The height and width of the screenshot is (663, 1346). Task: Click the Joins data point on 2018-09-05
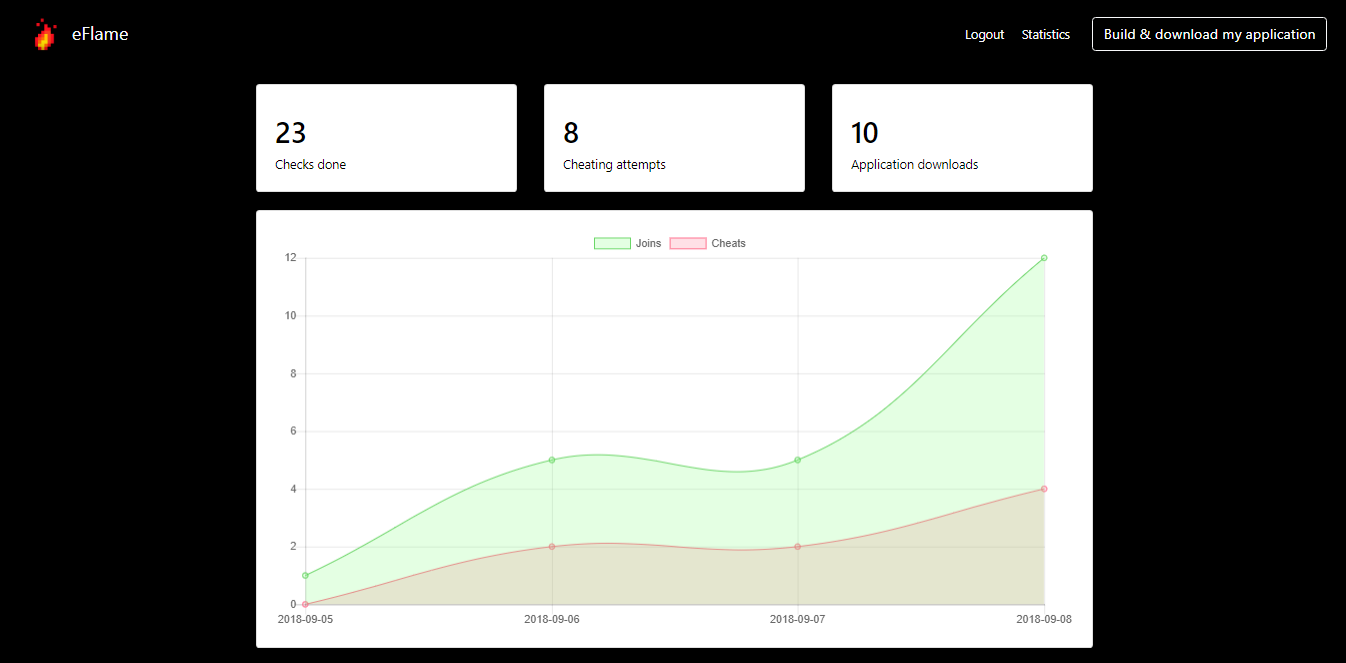[306, 575]
